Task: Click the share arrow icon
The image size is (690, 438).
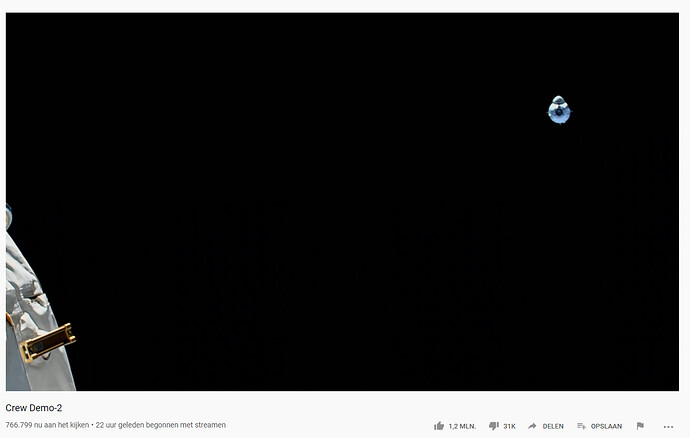Action: (532, 426)
